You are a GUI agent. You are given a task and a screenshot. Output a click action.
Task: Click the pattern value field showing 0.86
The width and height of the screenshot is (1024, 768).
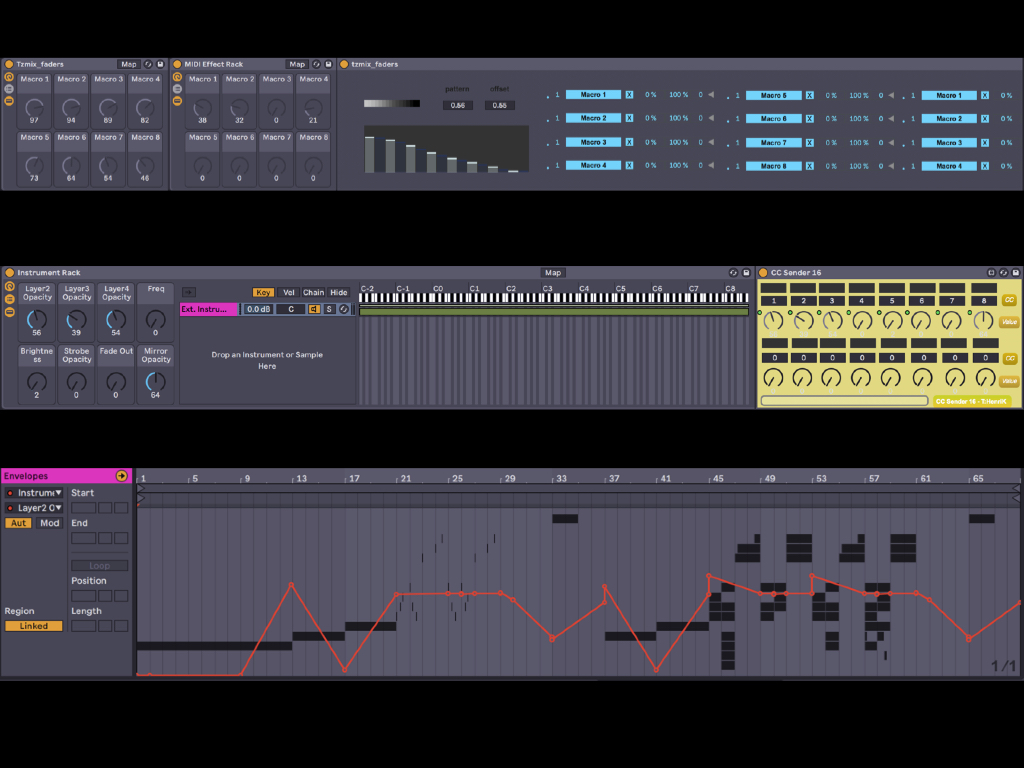coord(457,105)
